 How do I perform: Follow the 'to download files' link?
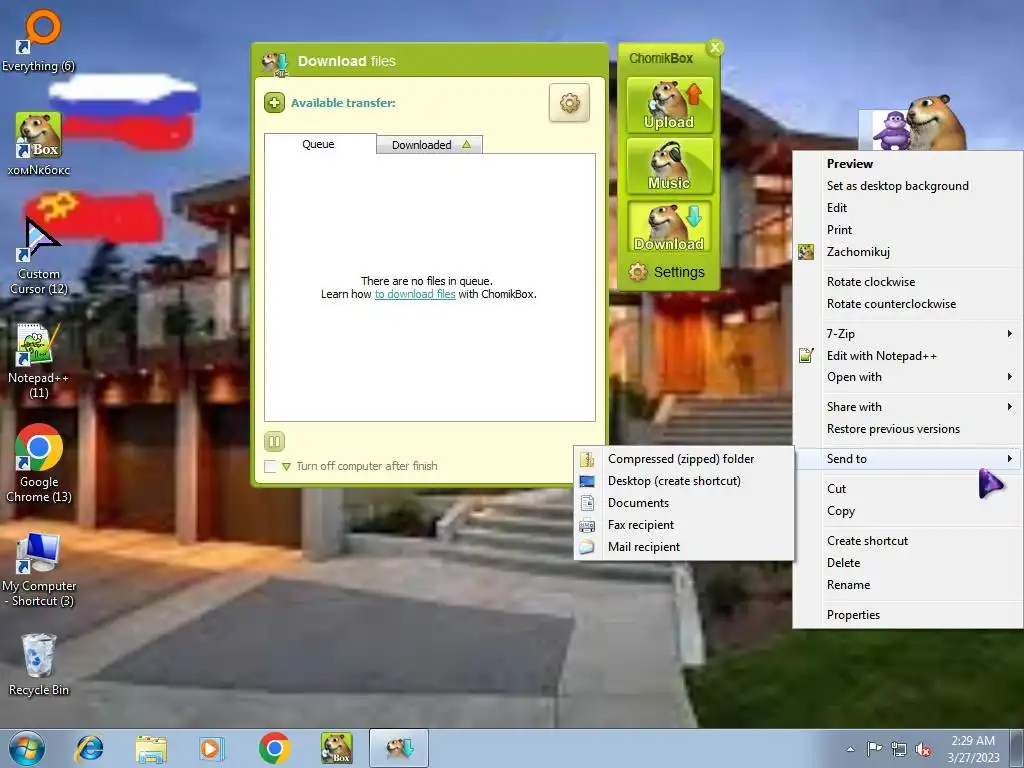[x=415, y=295]
